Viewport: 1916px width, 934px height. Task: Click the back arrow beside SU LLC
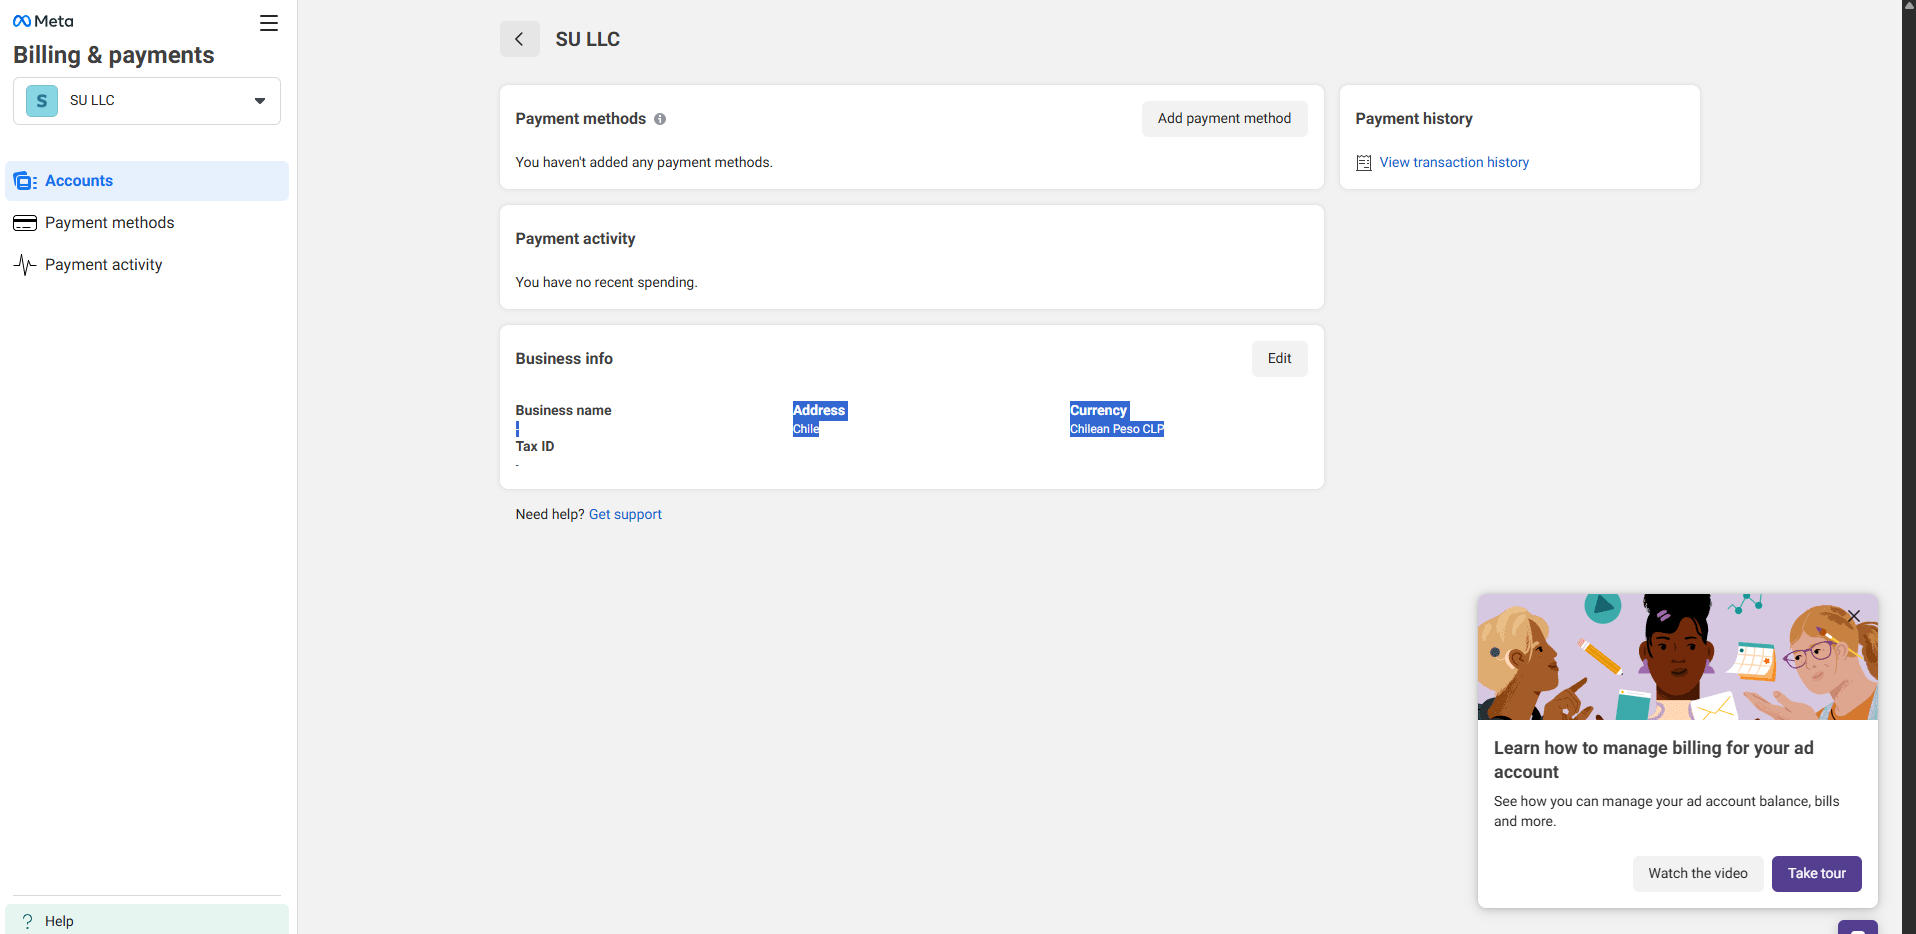coord(519,39)
